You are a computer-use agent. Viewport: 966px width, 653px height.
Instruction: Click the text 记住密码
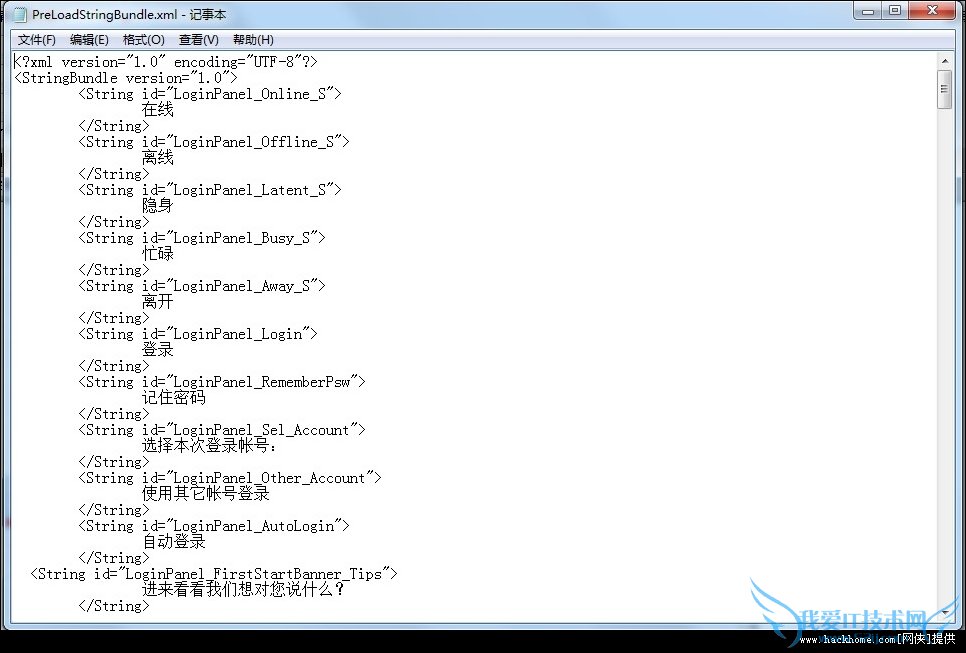pyautogui.click(x=174, y=398)
